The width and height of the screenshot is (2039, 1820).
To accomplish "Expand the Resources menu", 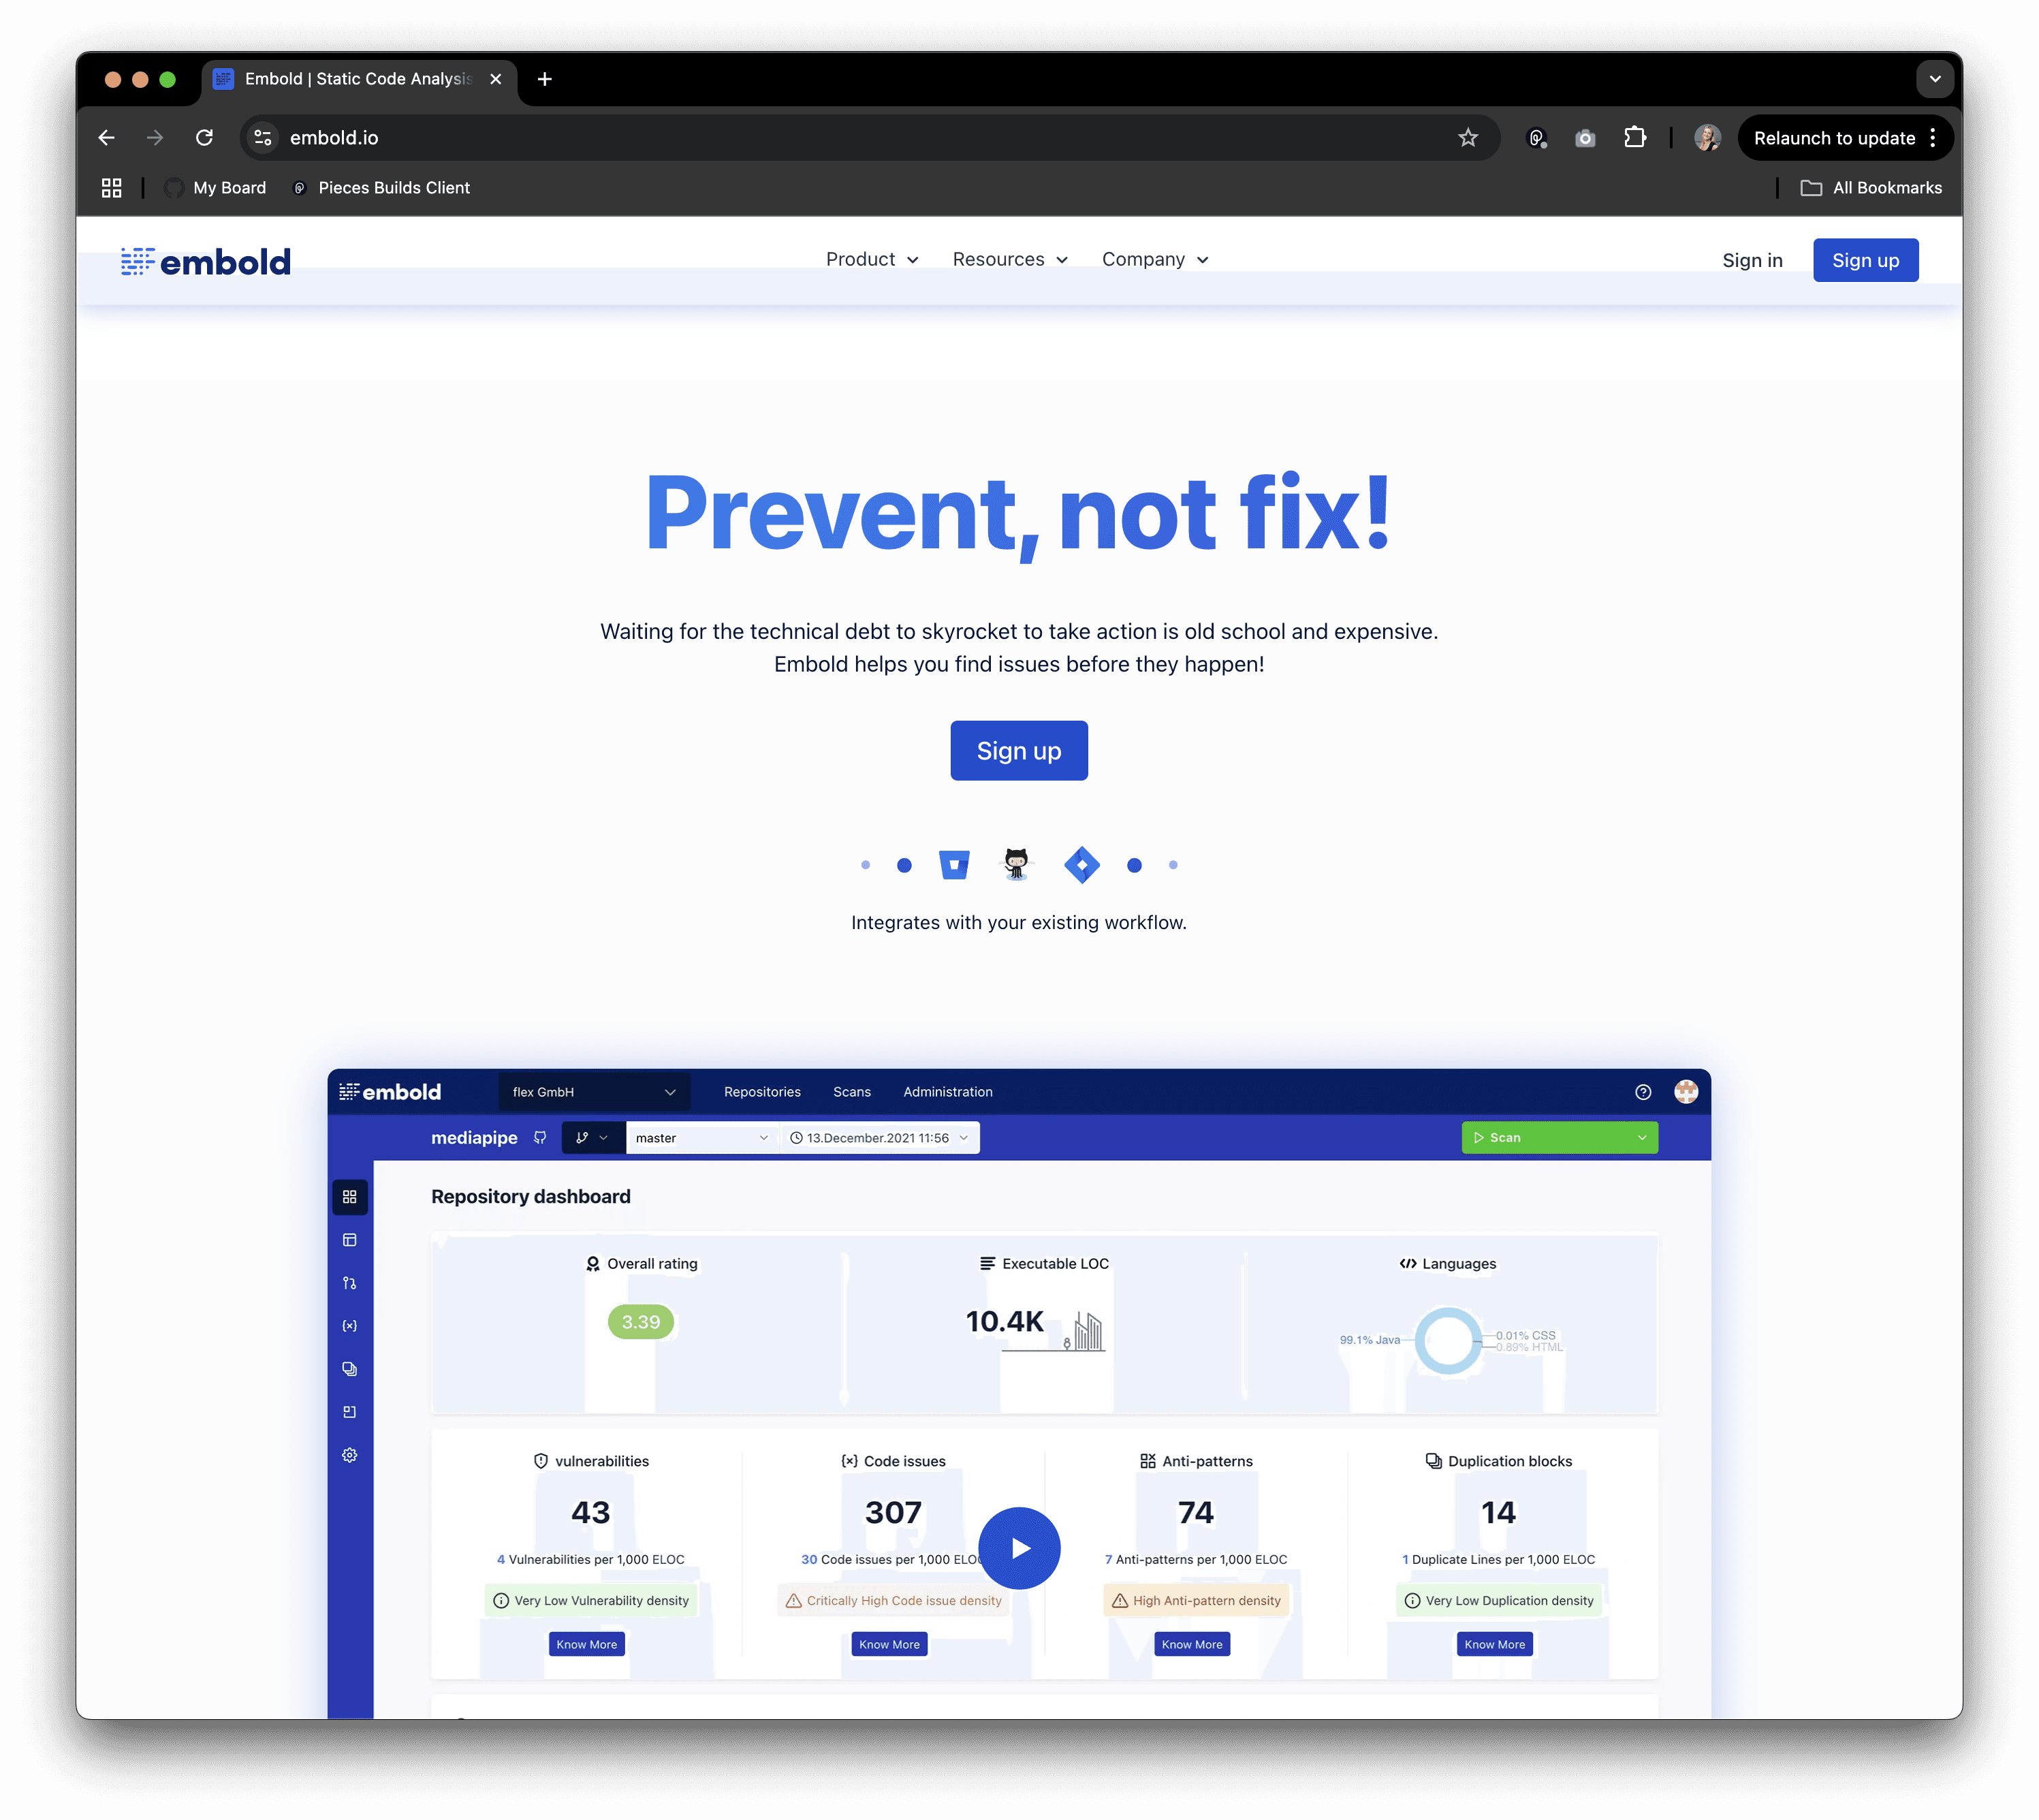I will click(1010, 260).
